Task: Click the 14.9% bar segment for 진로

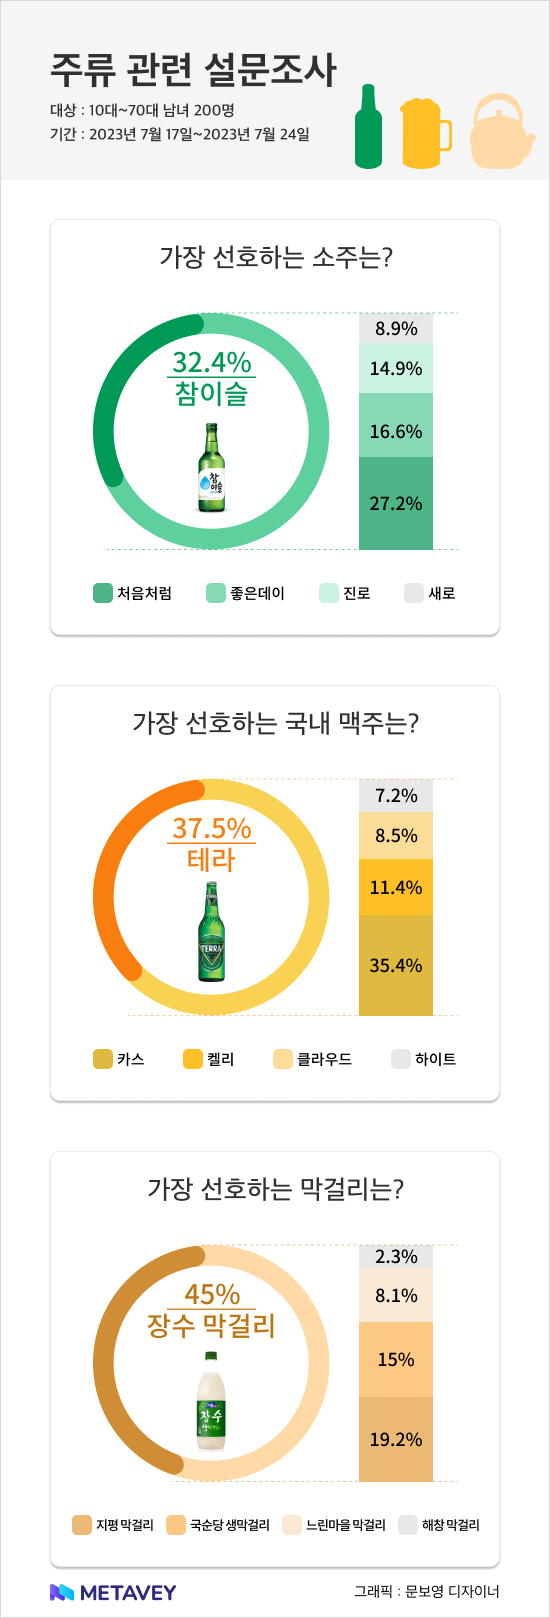Action: pos(396,368)
